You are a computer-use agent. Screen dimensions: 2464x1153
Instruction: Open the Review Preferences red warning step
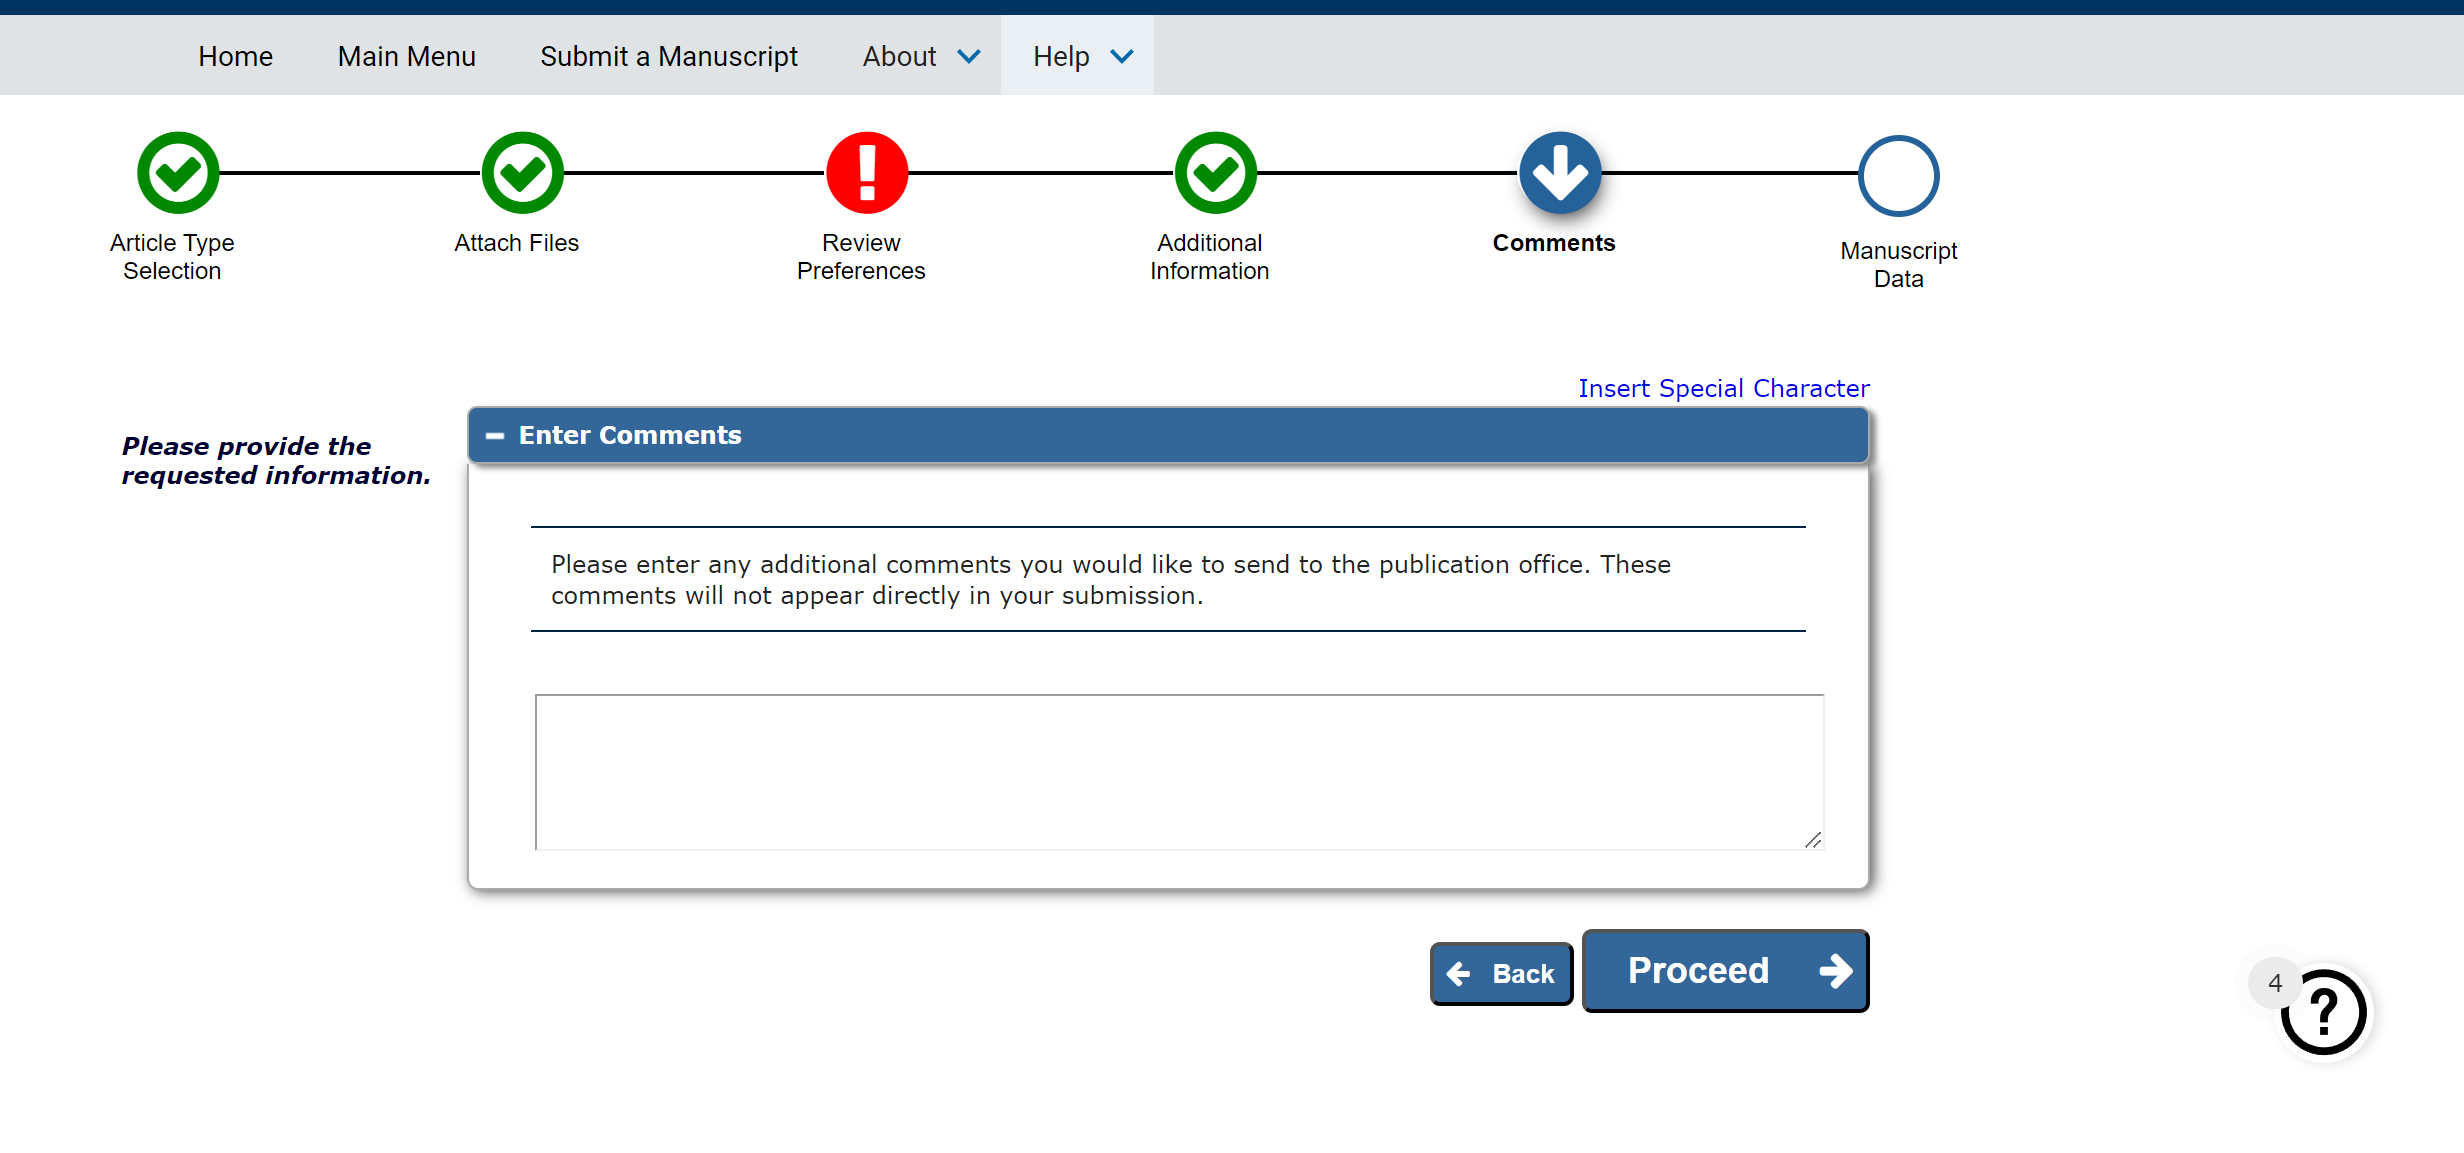[x=867, y=173]
